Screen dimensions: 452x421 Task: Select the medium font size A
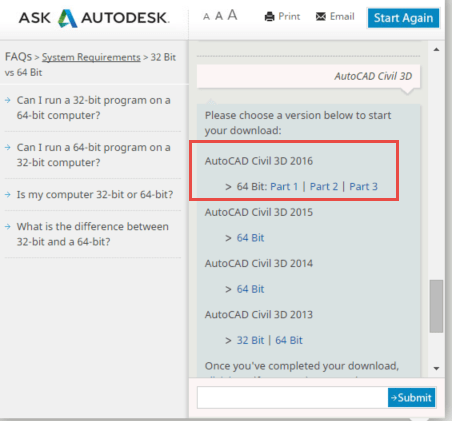219,16
